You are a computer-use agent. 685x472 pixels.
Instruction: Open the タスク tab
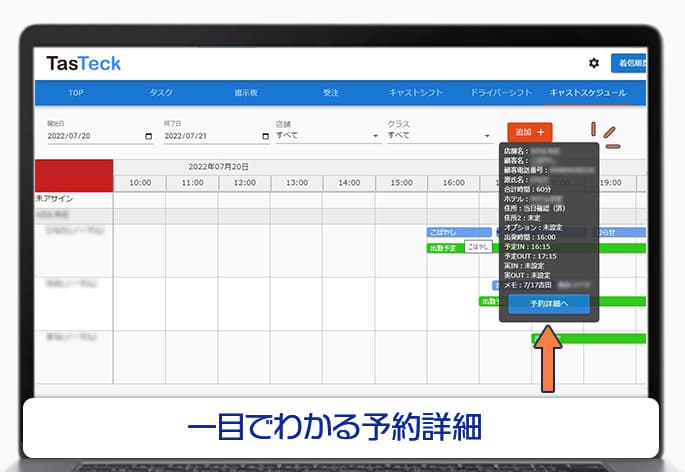pyautogui.click(x=160, y=93)
